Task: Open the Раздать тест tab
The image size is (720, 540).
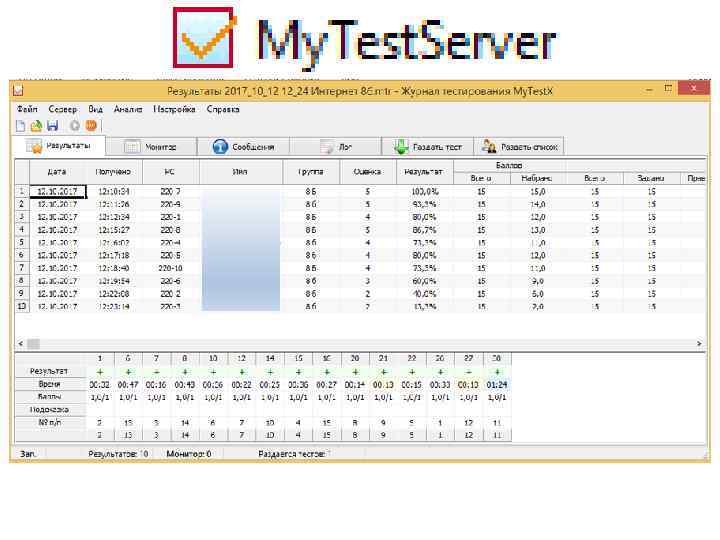Action: [x=428, y=147]
